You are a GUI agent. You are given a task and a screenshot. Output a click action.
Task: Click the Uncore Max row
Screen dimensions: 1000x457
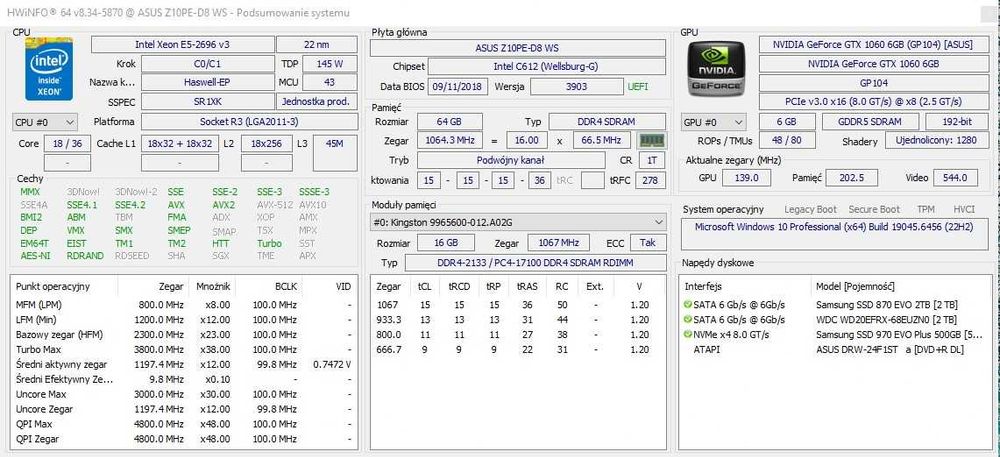[x=184, y=394]
